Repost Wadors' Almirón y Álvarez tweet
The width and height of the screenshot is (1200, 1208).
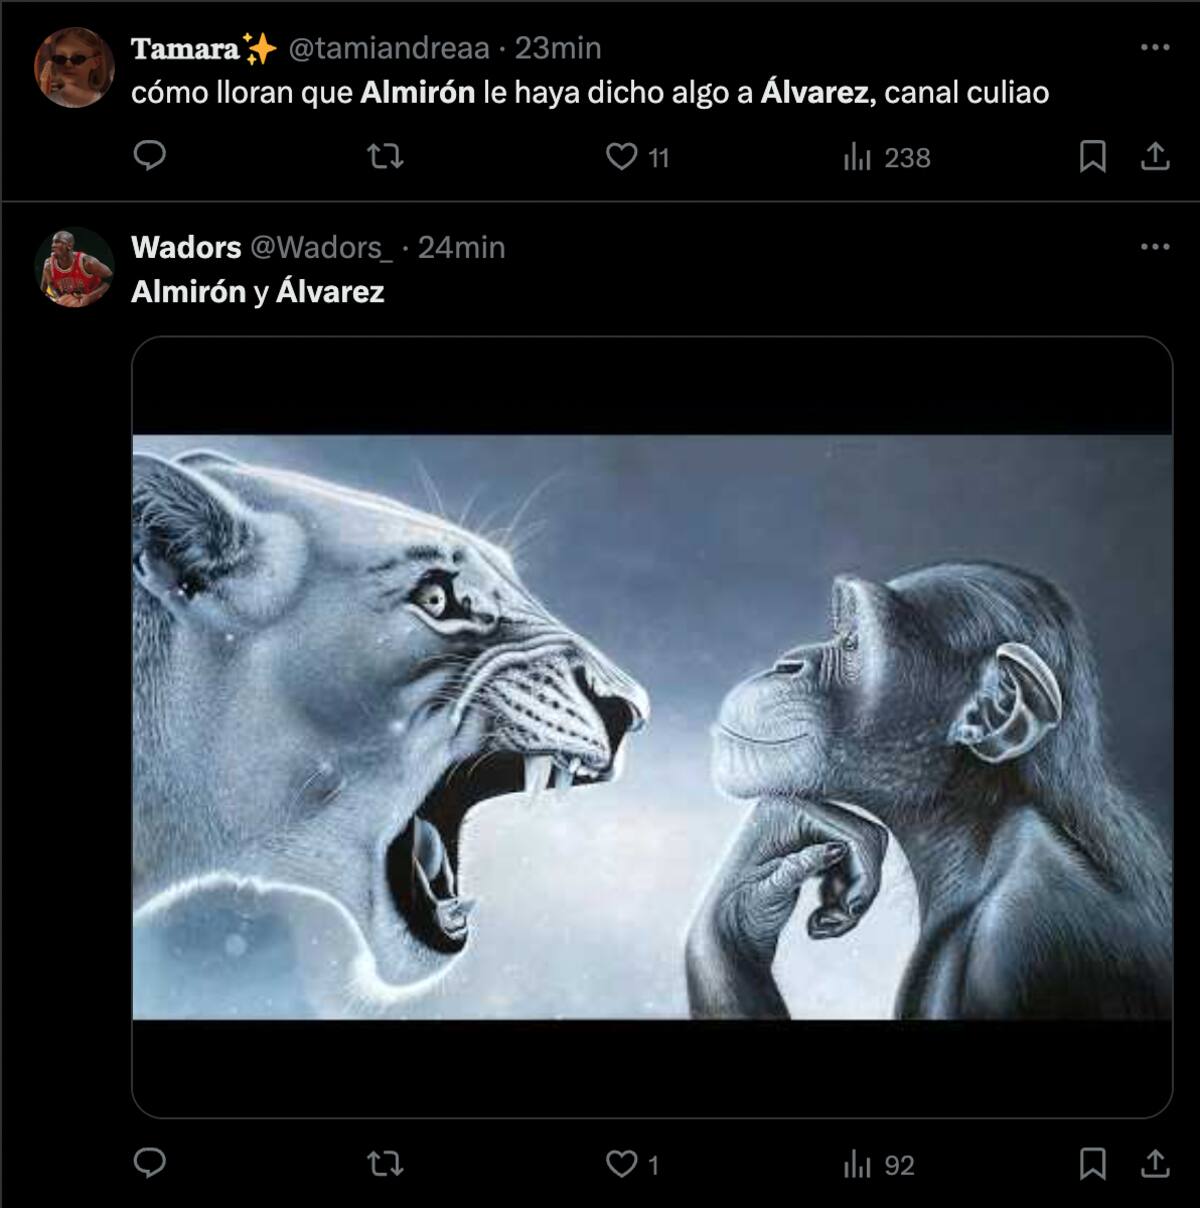point(385,1163)
